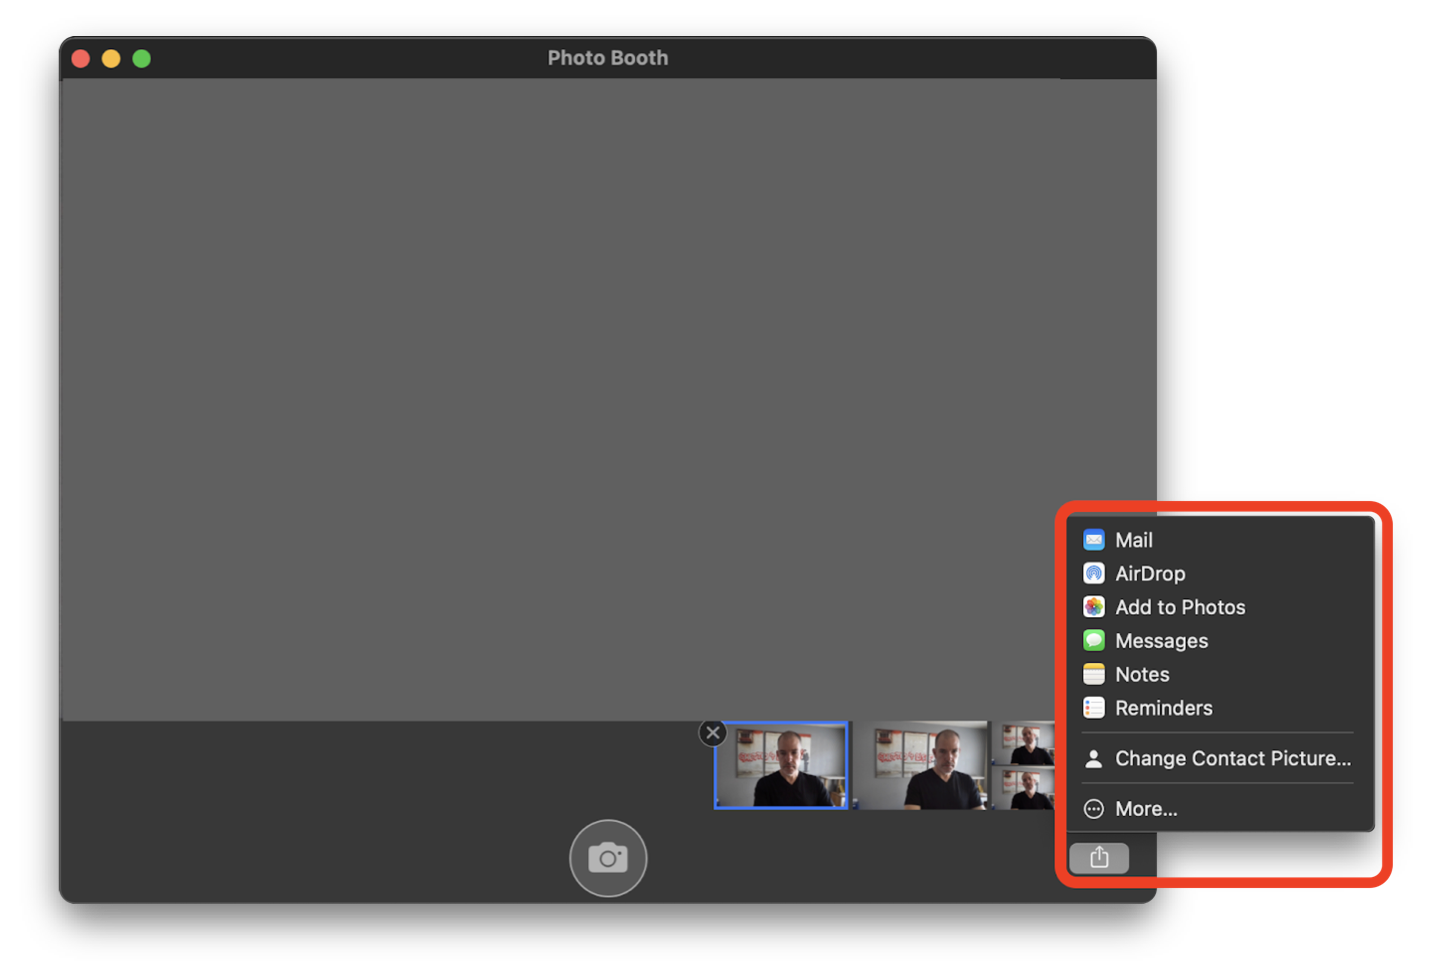Viewport: 1440px width, 980px height.
Task: Open Change Contact Picture option
Action: [x=1231, y=758]
